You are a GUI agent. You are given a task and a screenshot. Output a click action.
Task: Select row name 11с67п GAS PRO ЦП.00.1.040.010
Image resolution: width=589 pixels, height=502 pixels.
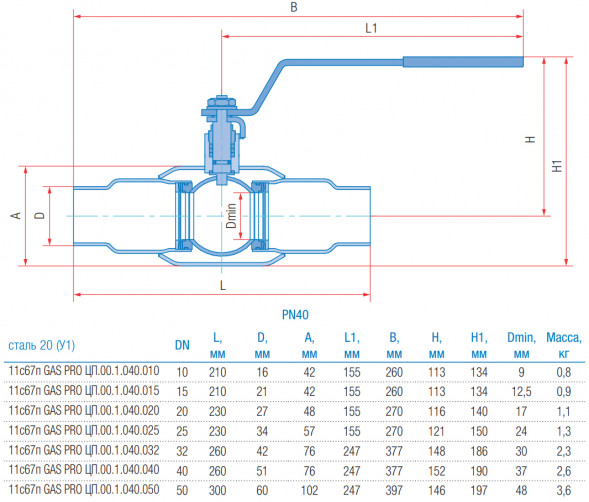84,371
